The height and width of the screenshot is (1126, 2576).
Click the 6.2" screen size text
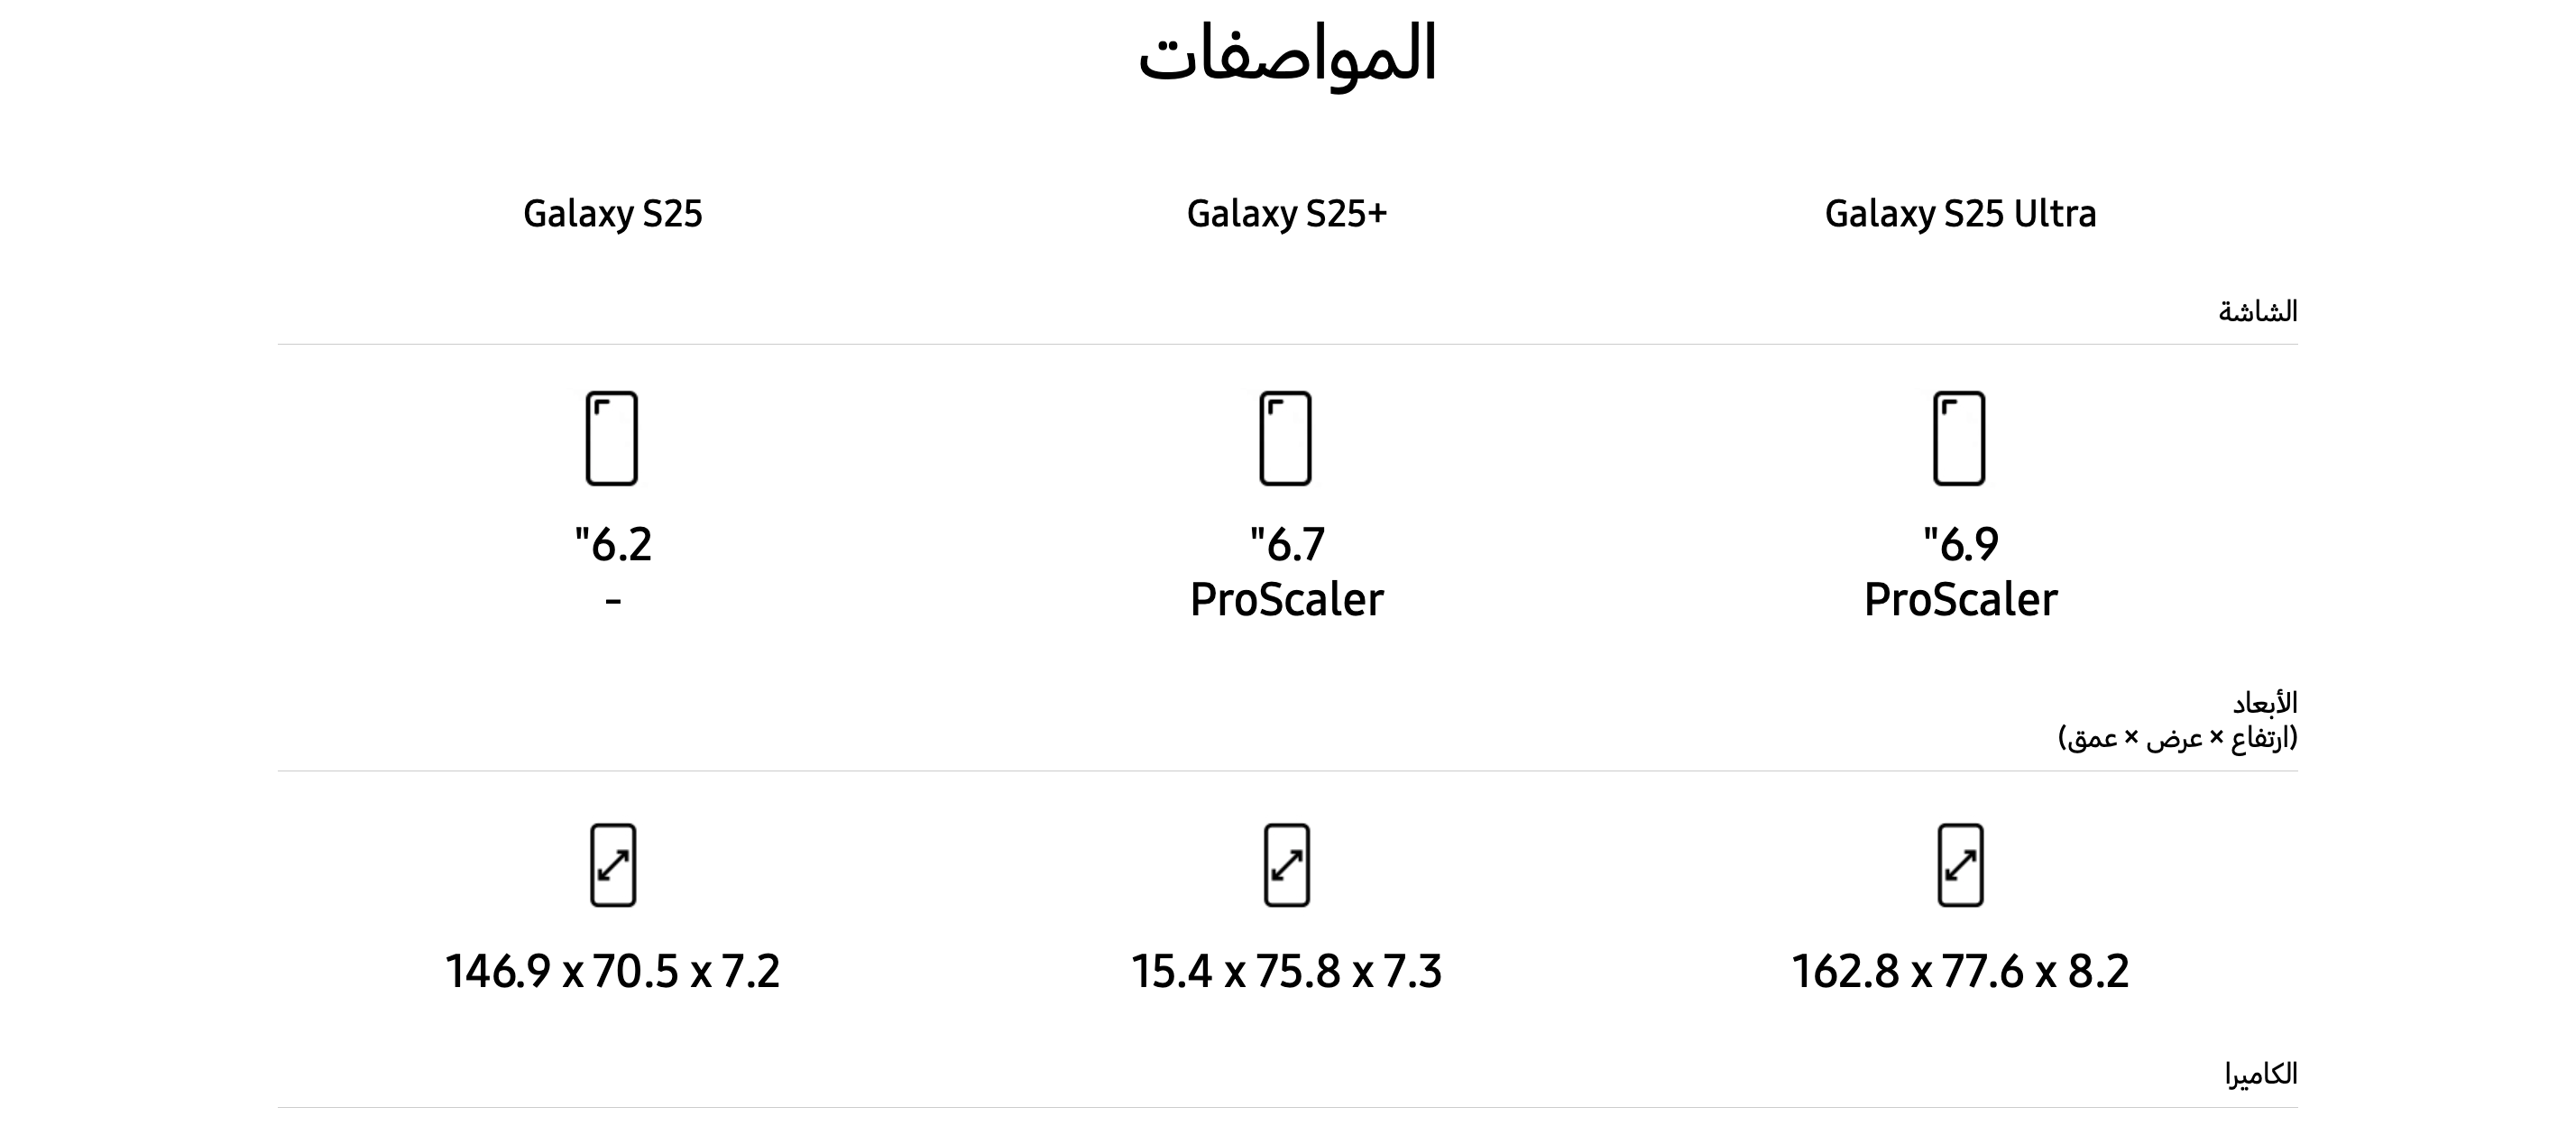613,545
